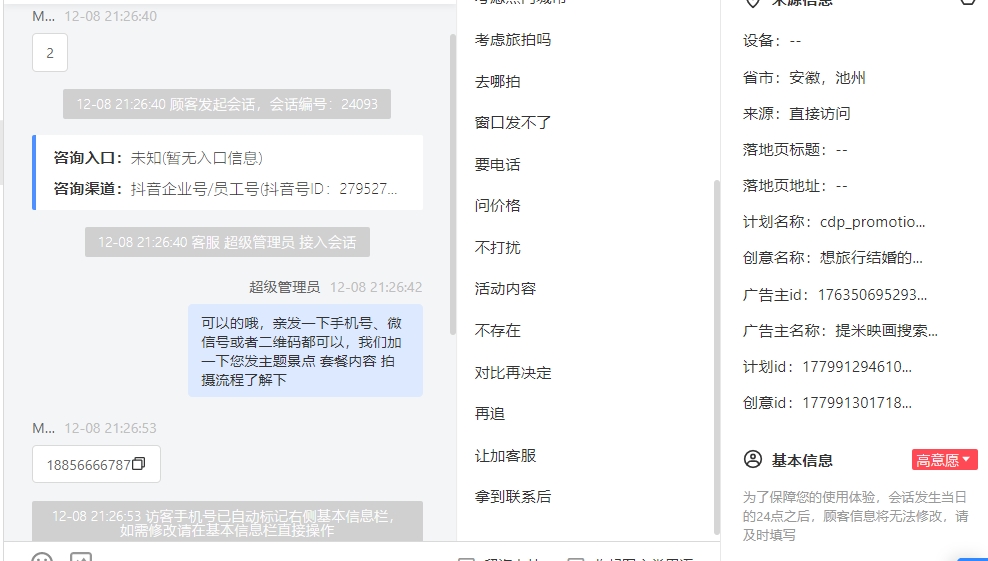988x561 pixels.
Task: Click 省市：安徽，池州 entry
Action: [804, 78]
